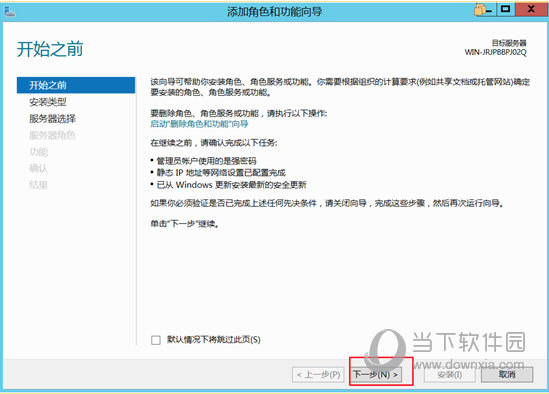Maximize the wizard window
549x394 pixels.
pyautogui.click(x=505, y=9)
